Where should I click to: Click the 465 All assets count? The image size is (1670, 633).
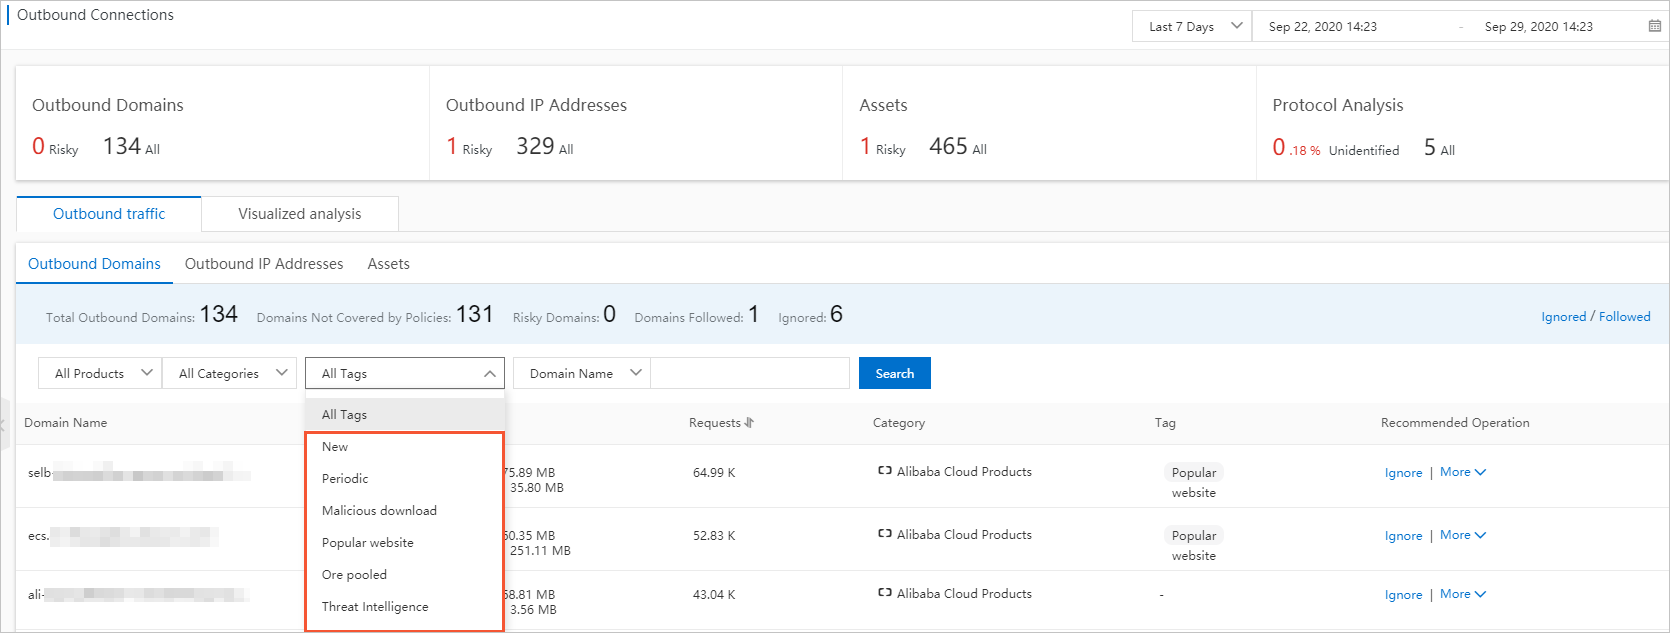pos(958,147)
